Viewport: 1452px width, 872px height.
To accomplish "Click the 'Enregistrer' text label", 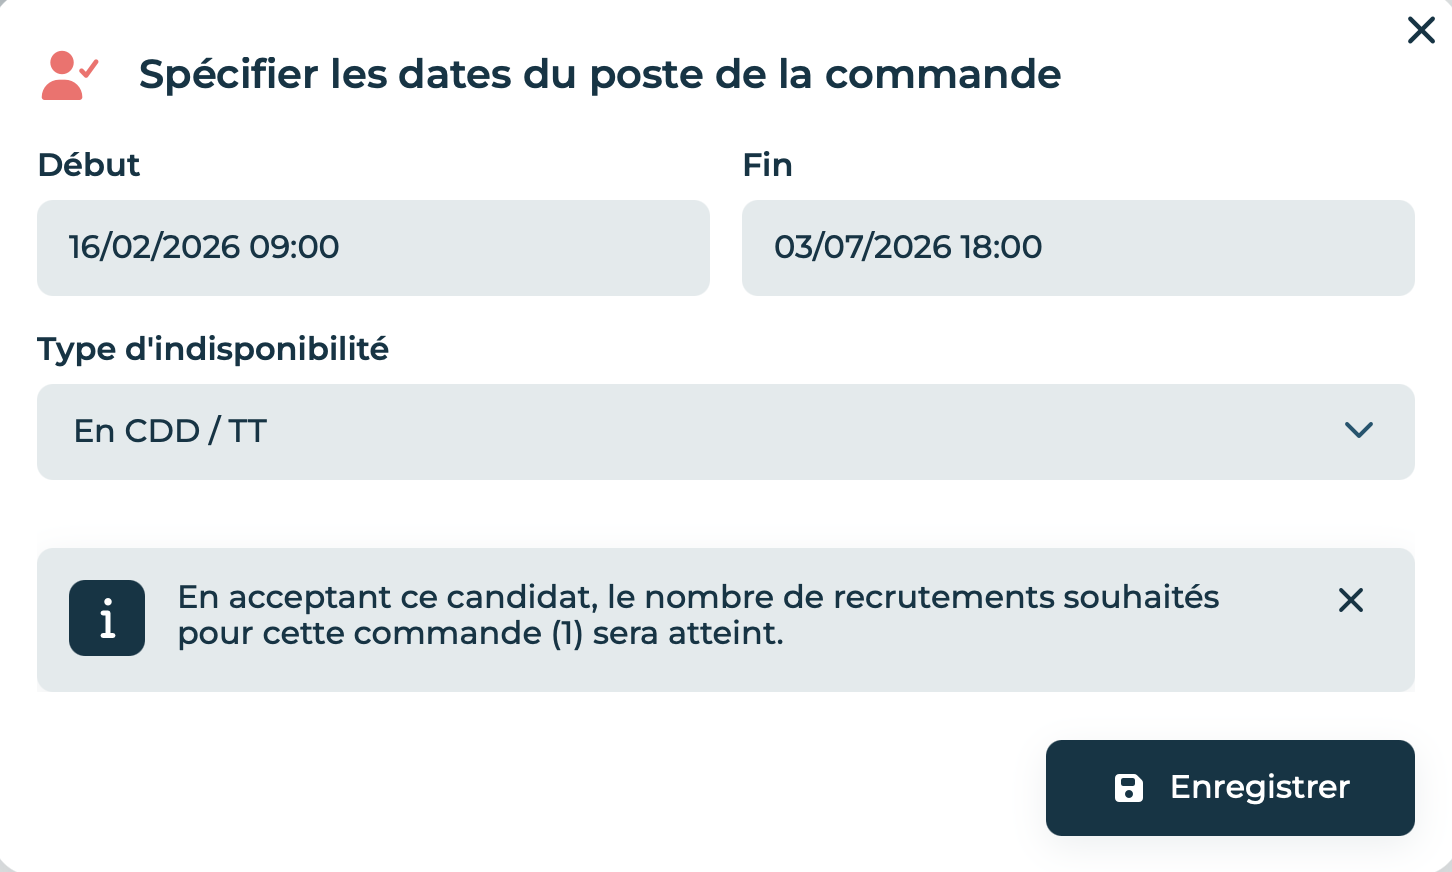I will (x=1260, y=788).
